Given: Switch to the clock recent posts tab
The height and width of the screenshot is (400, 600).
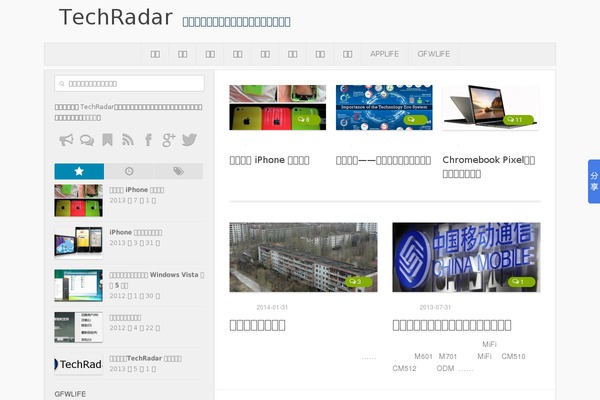Looking at the screenshot, I should point(129,171).
